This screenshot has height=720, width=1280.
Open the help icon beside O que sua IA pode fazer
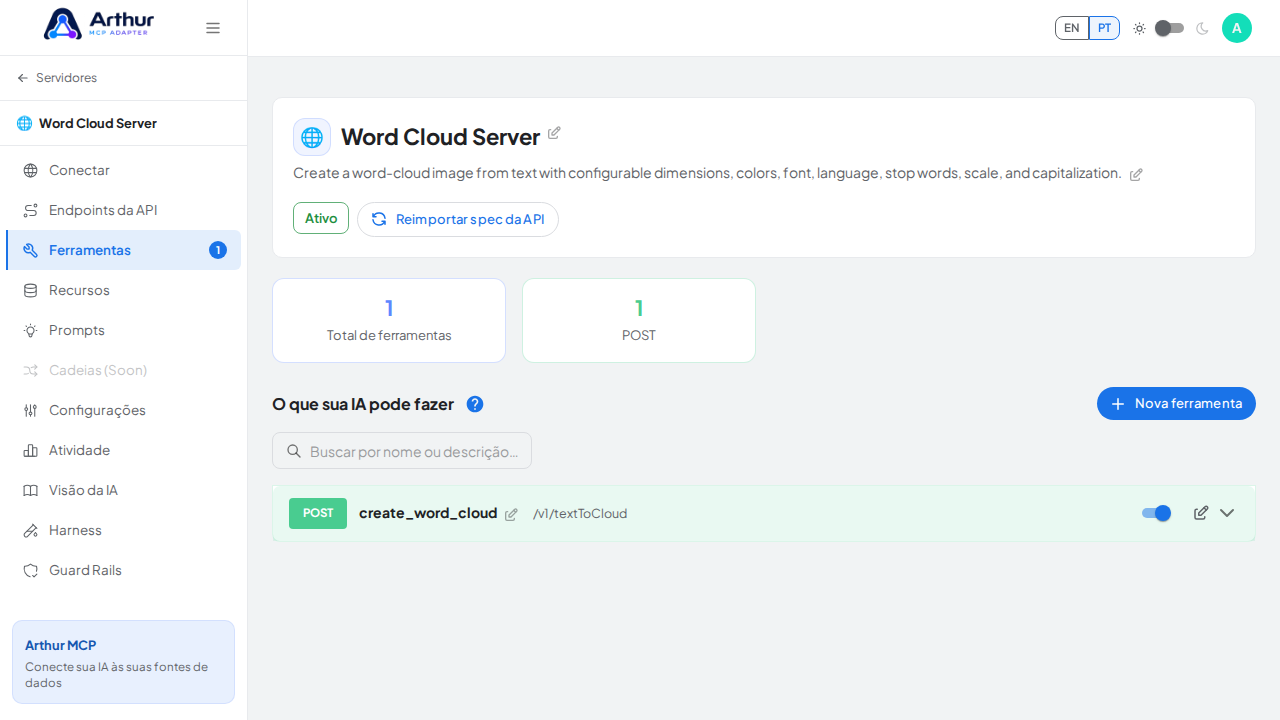(x=475, y=404)
